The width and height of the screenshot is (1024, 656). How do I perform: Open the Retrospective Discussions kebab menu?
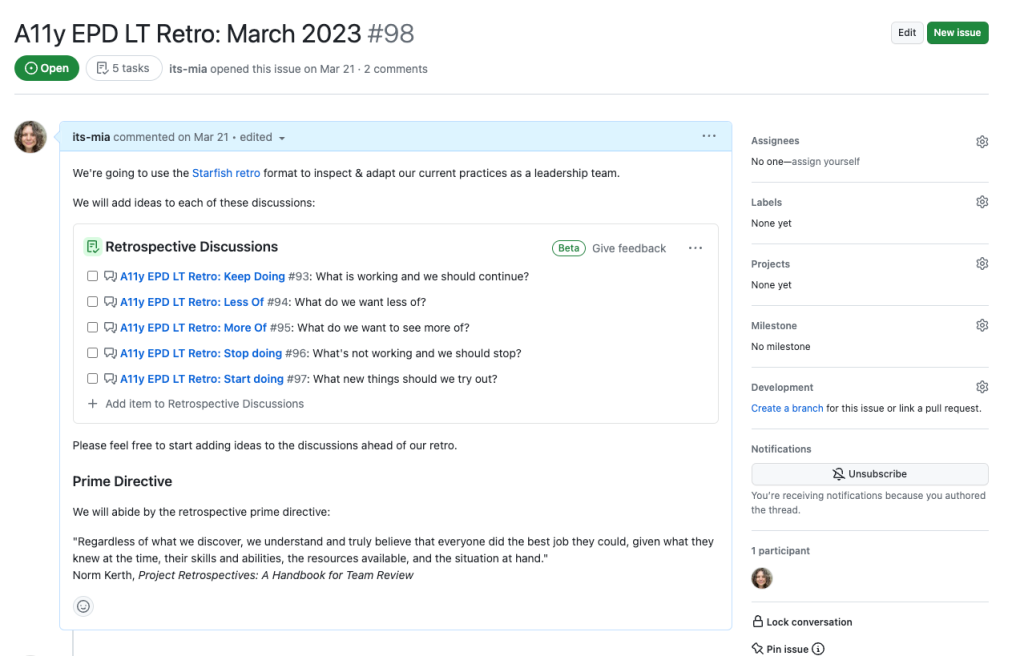(x=694, y=247)
